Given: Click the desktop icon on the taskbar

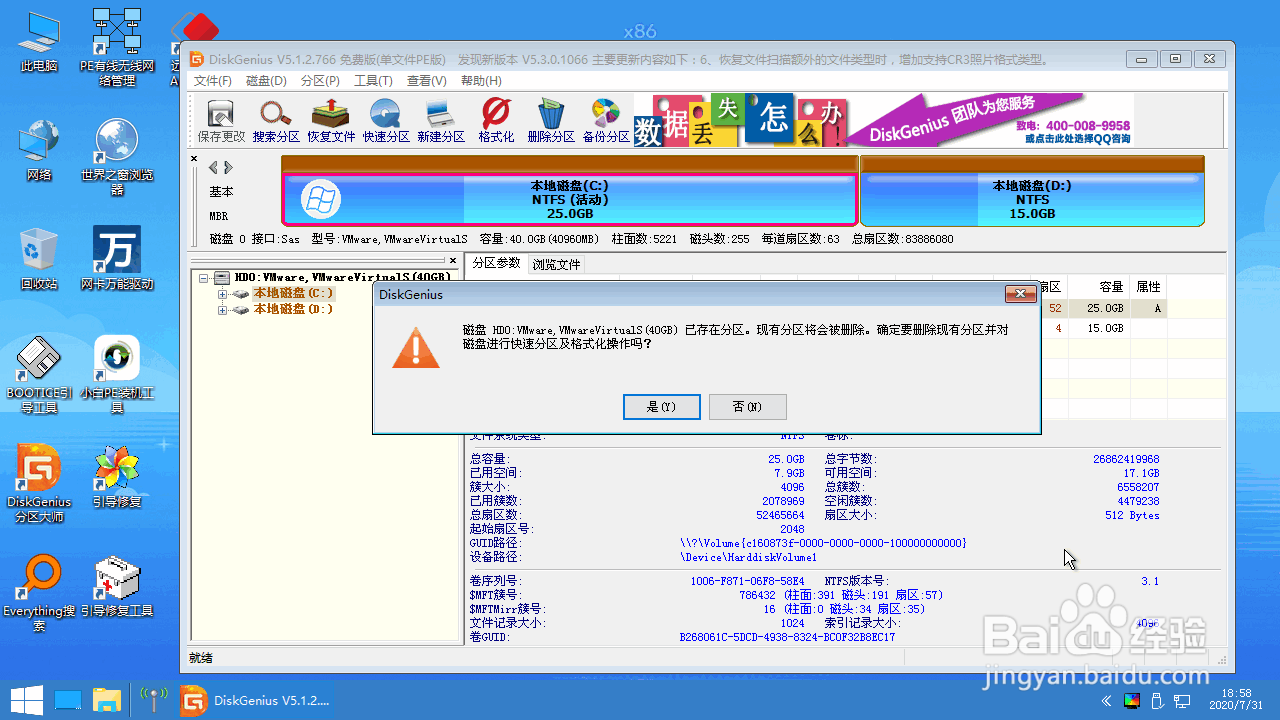Looking at the screenshot, I should tap(68, 699).
